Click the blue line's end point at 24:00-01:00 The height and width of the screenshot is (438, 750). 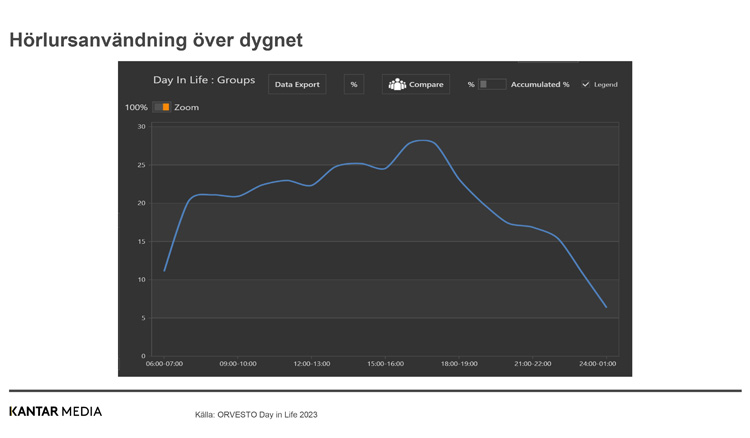click(606, 307)
